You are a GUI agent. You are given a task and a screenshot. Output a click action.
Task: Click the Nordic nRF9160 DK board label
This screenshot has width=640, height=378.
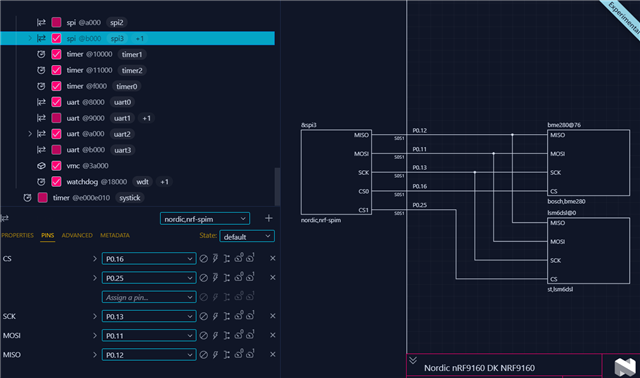click(x=479, y=368)
